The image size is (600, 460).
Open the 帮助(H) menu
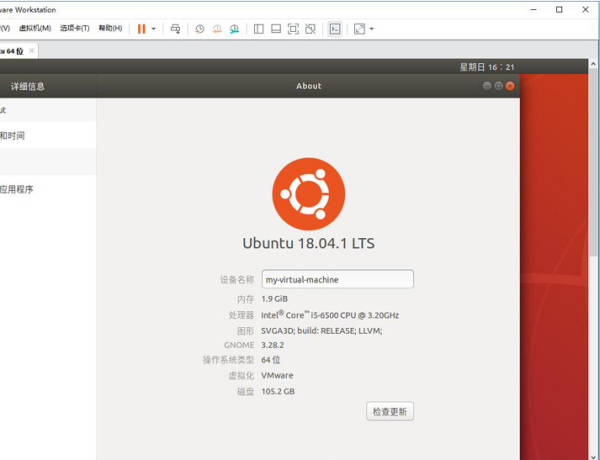(x=110, y=28)
